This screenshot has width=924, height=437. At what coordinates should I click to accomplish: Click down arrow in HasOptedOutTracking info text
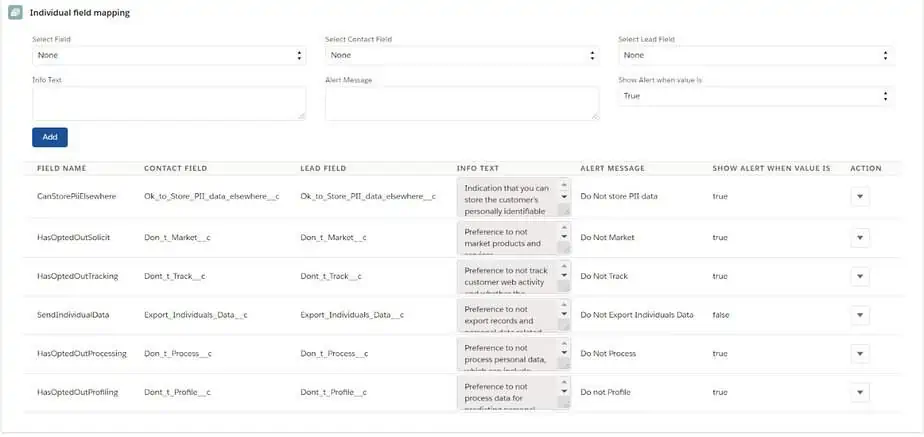[564, 275]
